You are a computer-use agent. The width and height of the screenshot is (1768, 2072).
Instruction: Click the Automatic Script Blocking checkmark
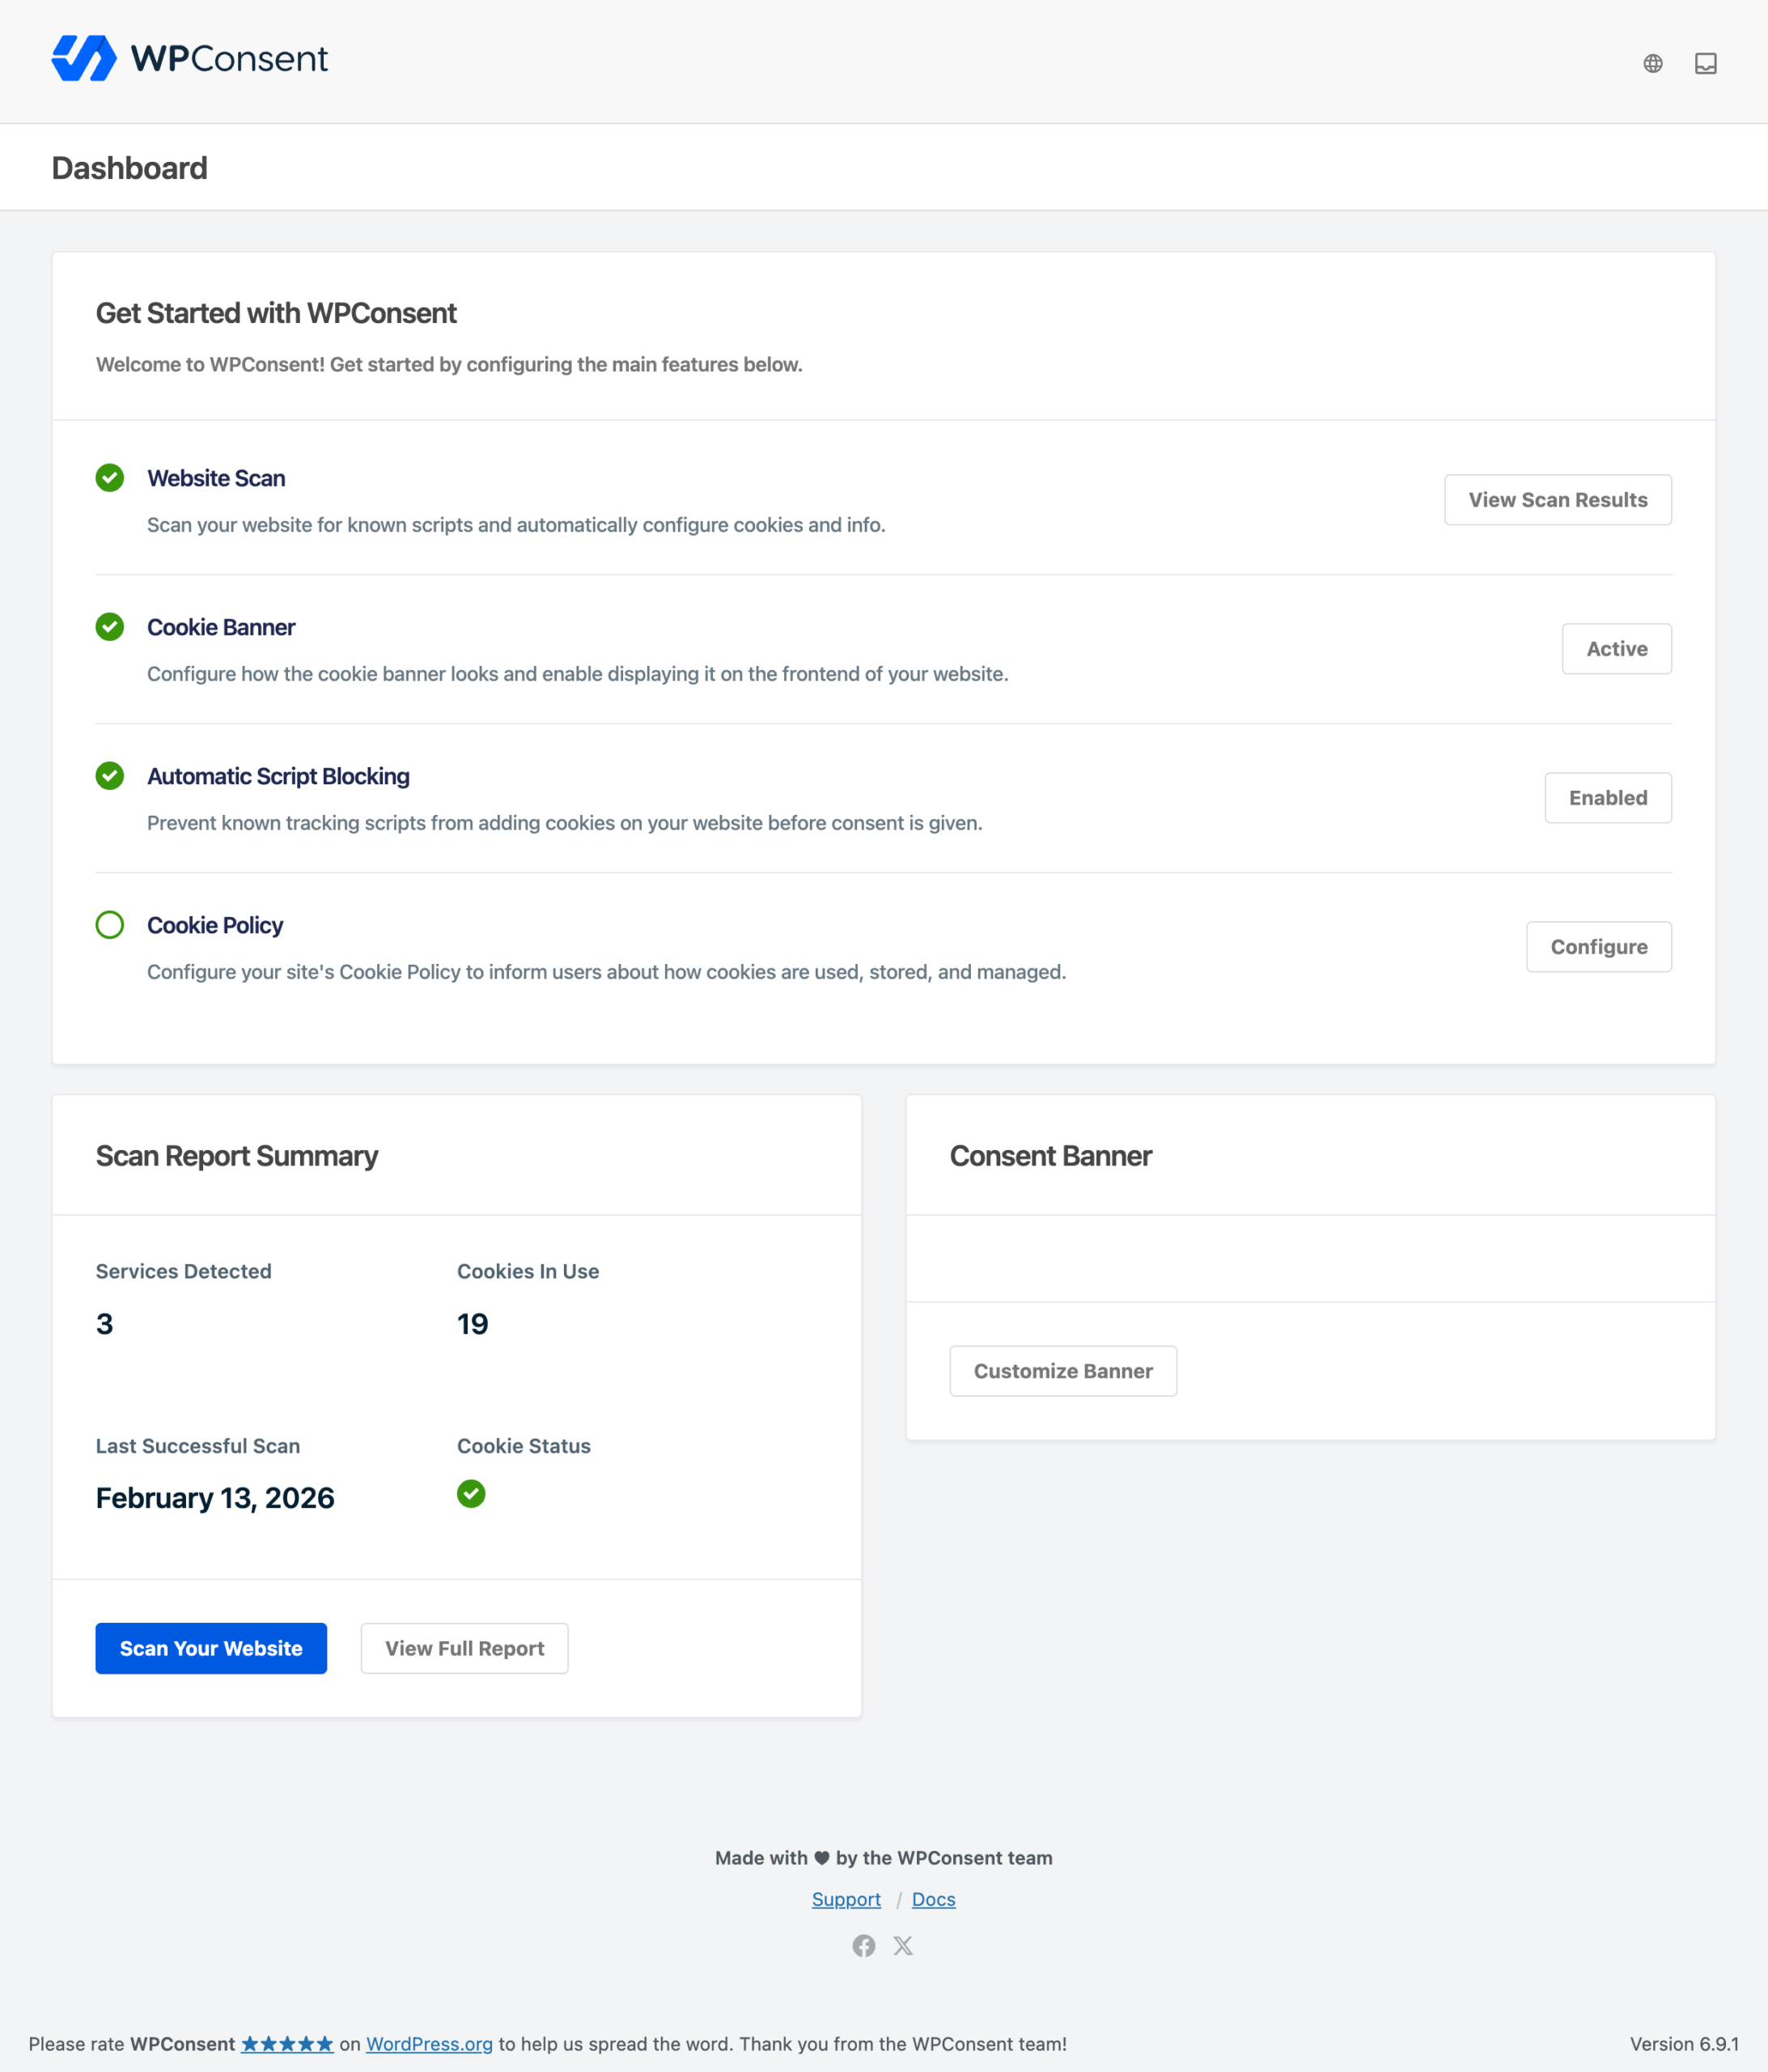point(110,776)
